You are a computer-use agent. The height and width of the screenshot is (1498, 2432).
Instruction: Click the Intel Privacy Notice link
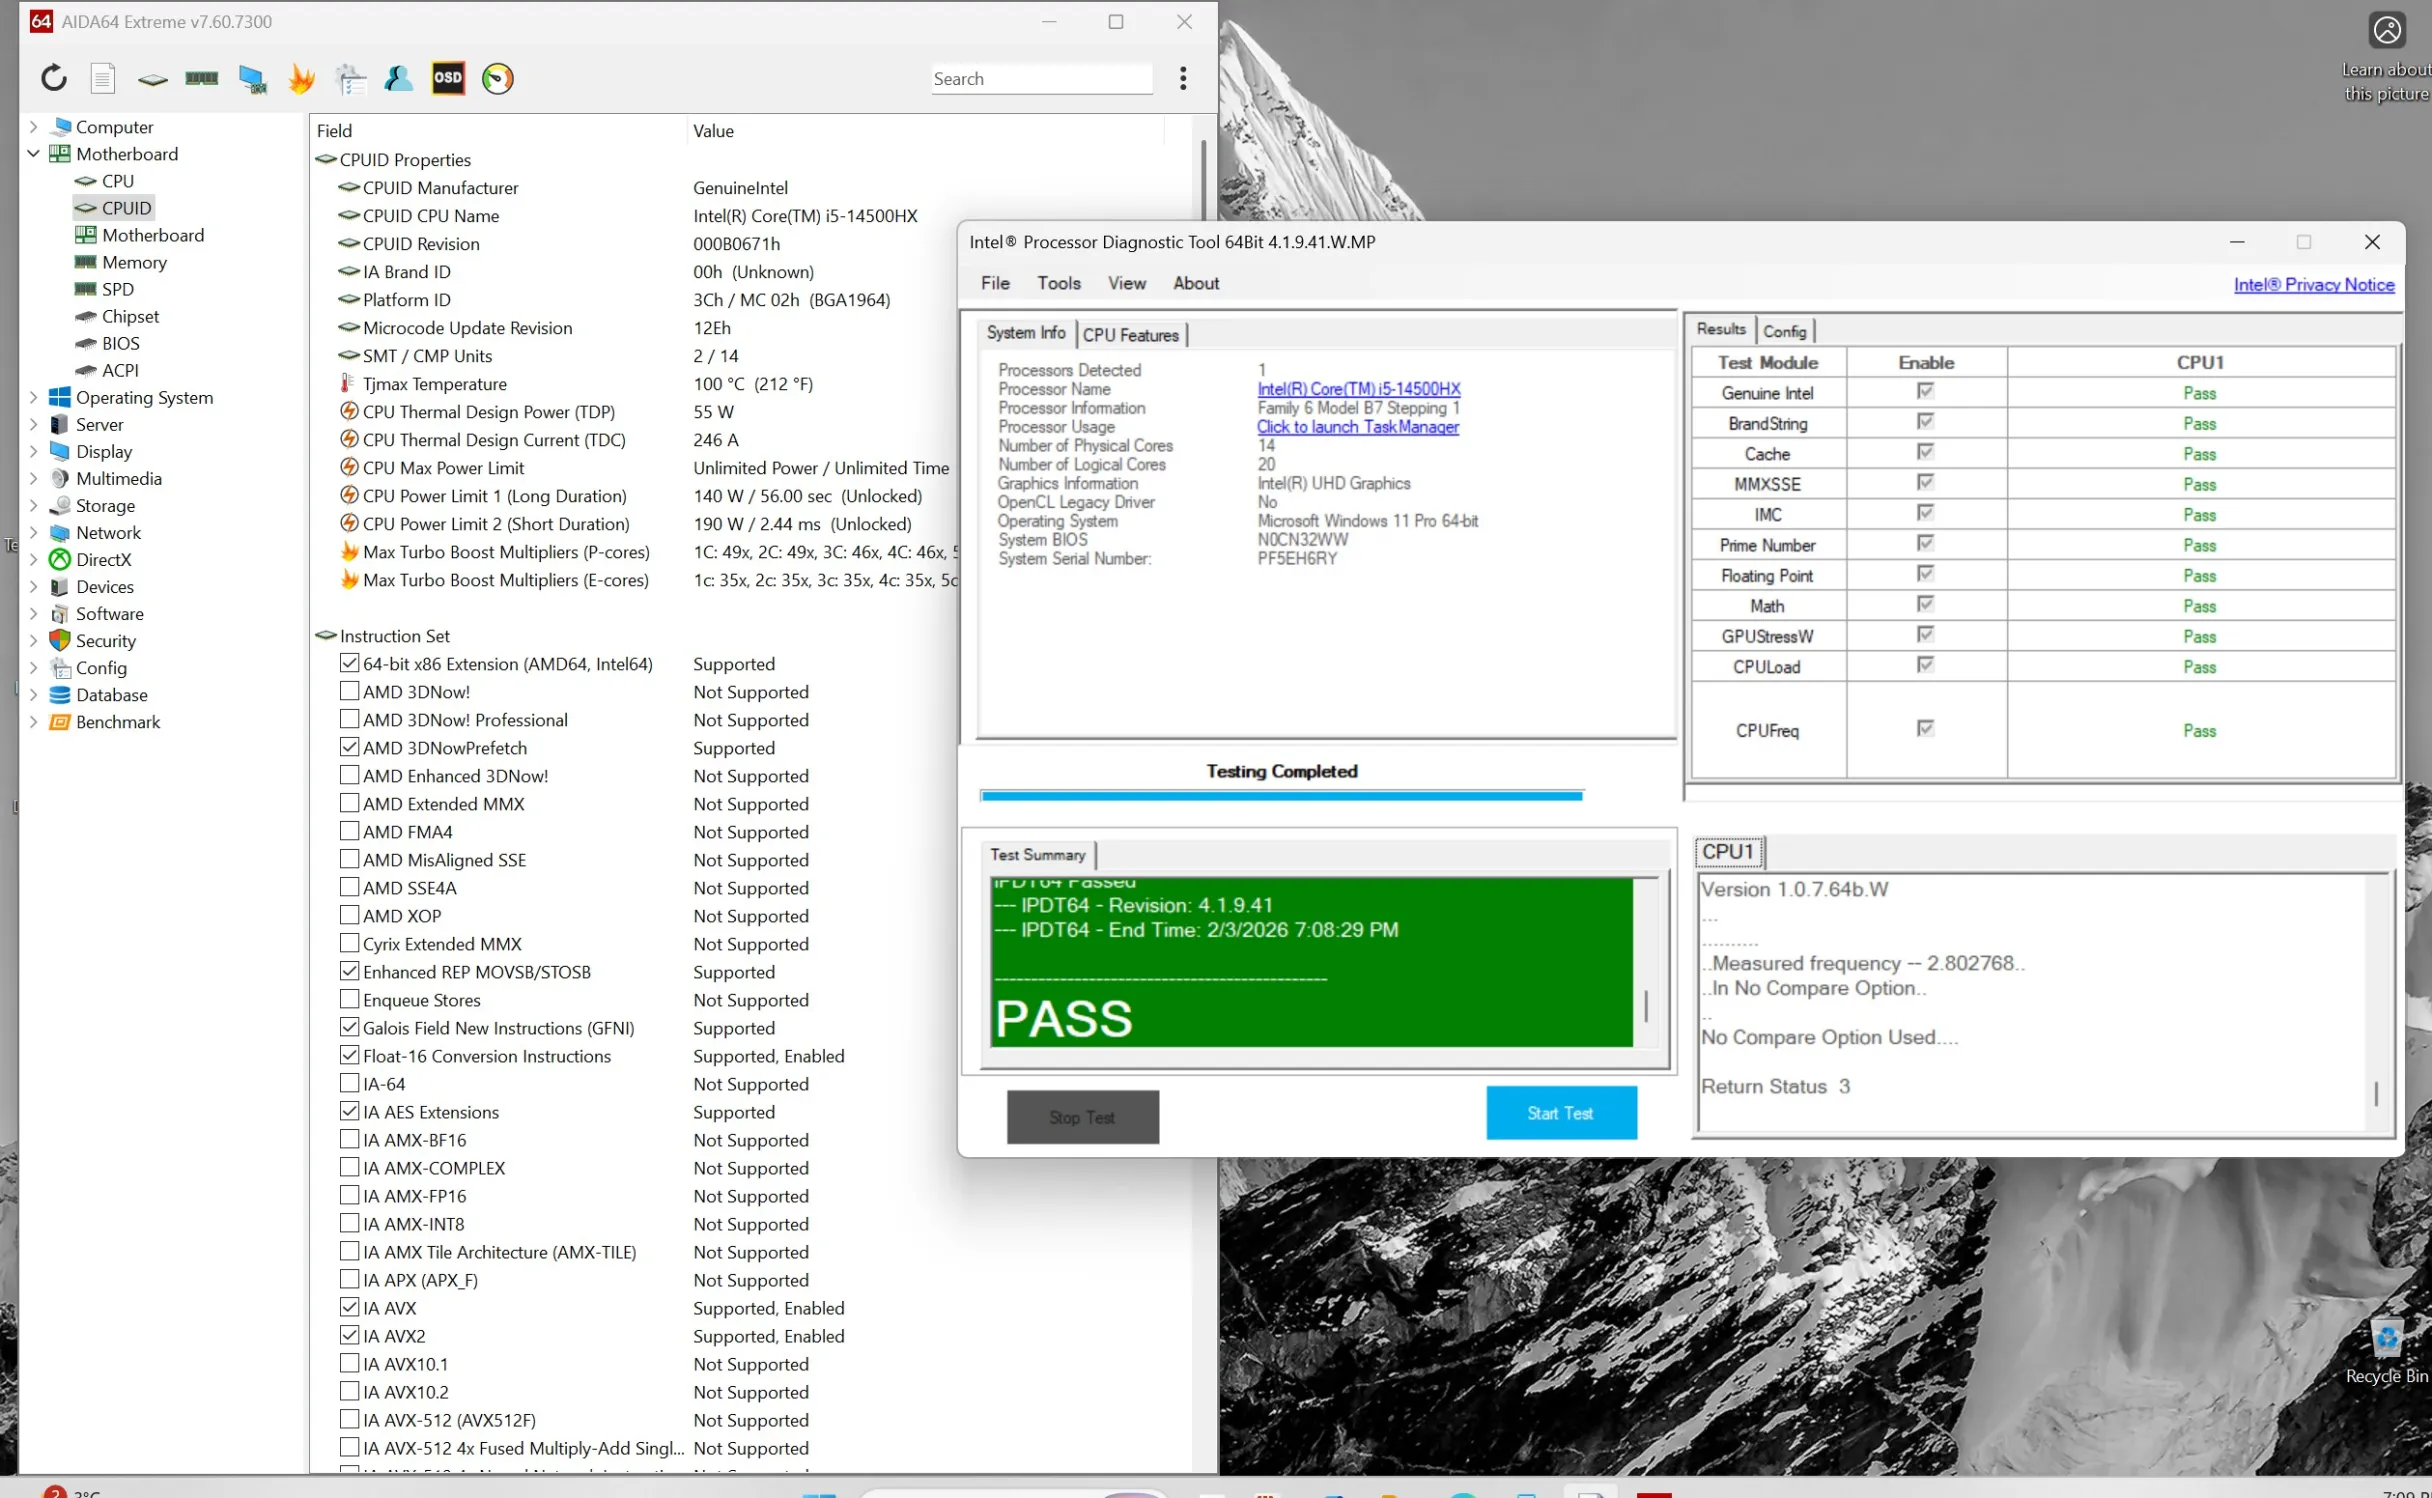pos(2313,285)
